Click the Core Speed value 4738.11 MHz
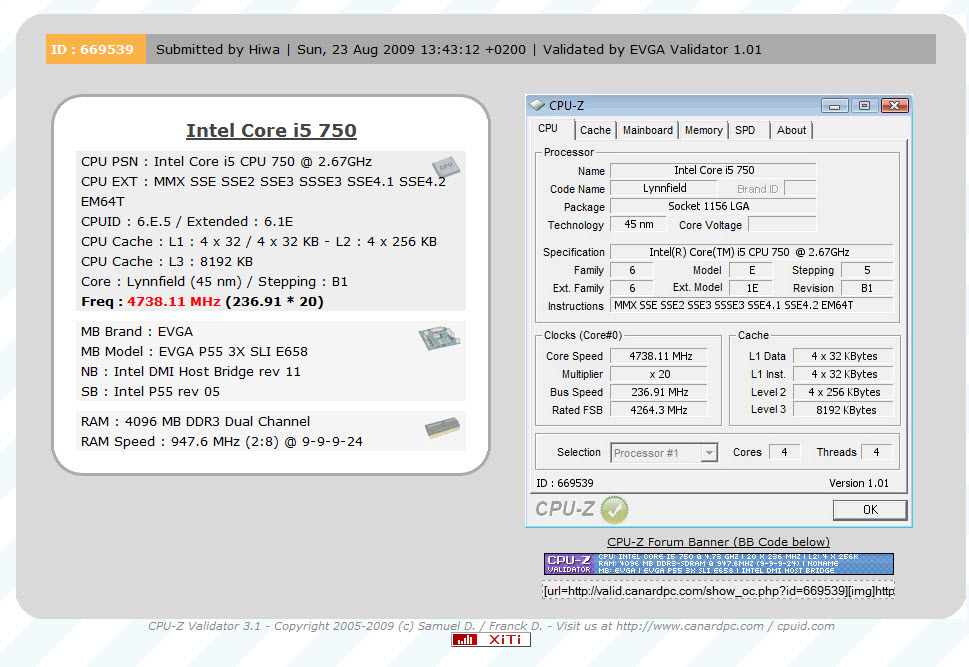Screen dimensions: 969x667 (659, 356)
